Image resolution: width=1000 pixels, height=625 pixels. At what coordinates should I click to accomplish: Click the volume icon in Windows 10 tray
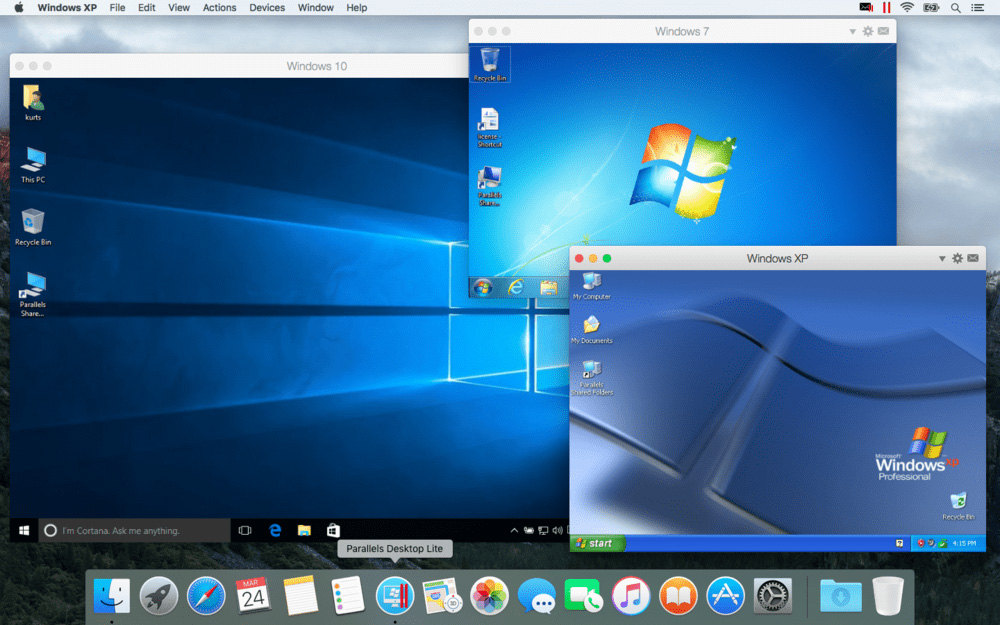[x=557, y=531]
